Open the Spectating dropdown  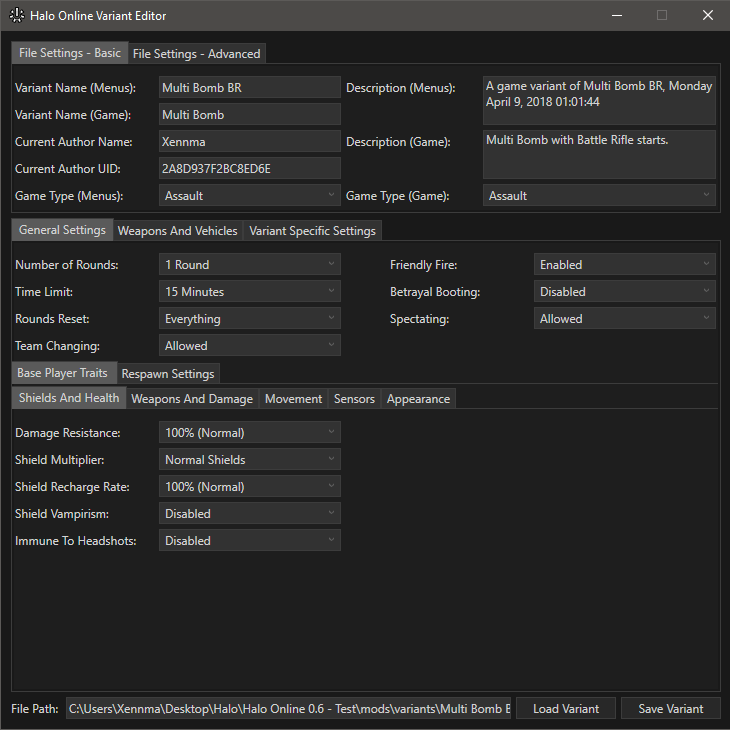[x=625, y=318]
